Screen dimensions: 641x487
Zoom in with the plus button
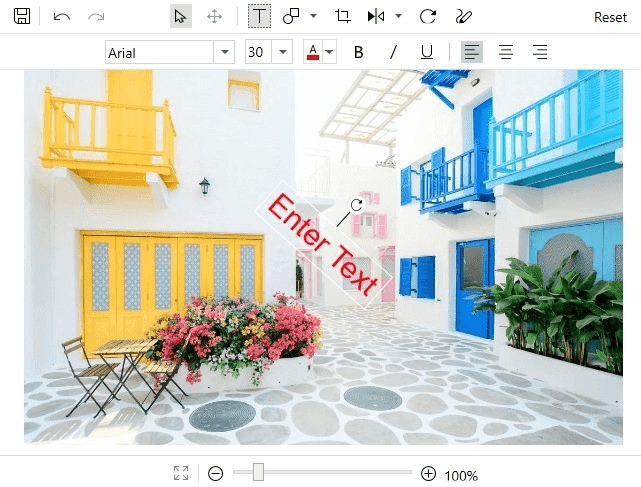428,474
